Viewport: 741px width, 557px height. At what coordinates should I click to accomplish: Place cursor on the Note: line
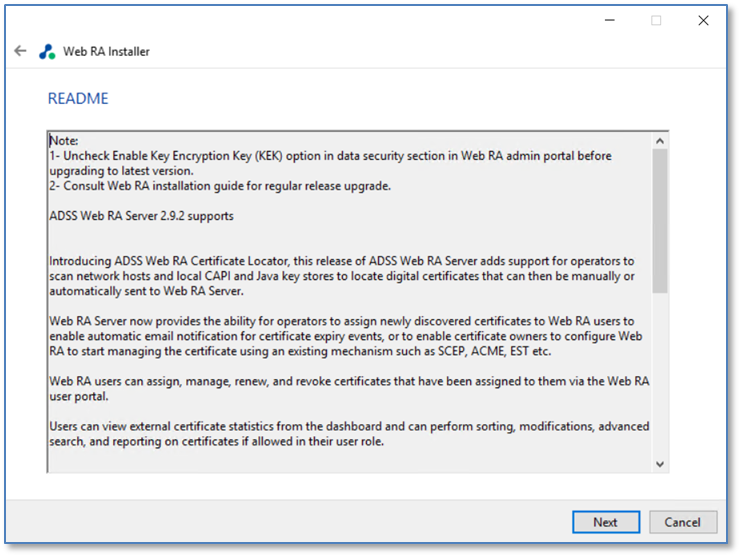point(64,141)
